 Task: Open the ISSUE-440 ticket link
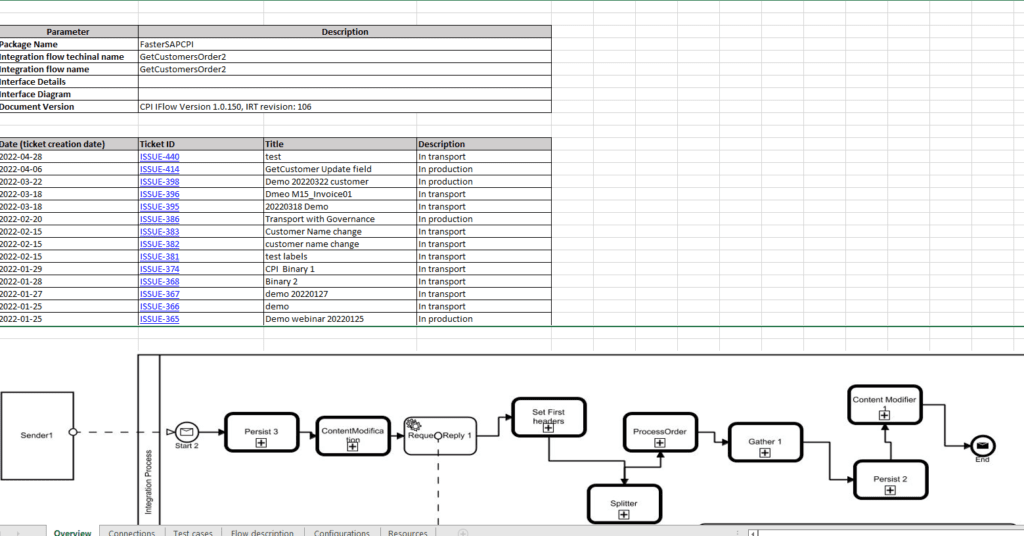click(x=159, y=157)
